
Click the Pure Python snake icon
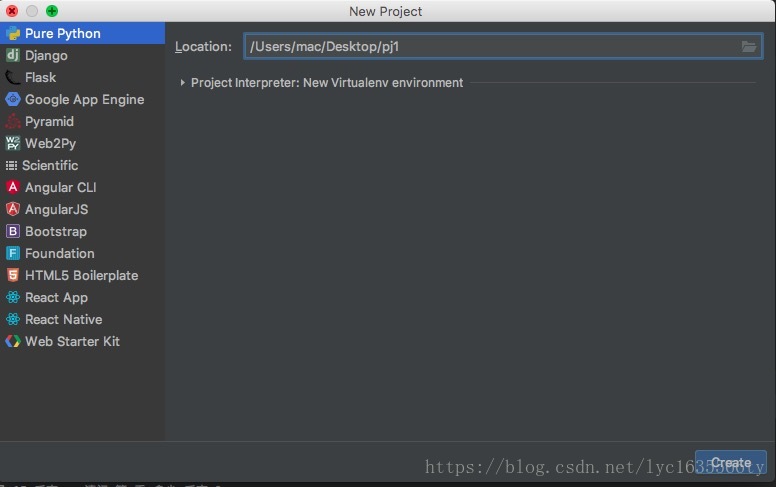[x=13, y=33]
